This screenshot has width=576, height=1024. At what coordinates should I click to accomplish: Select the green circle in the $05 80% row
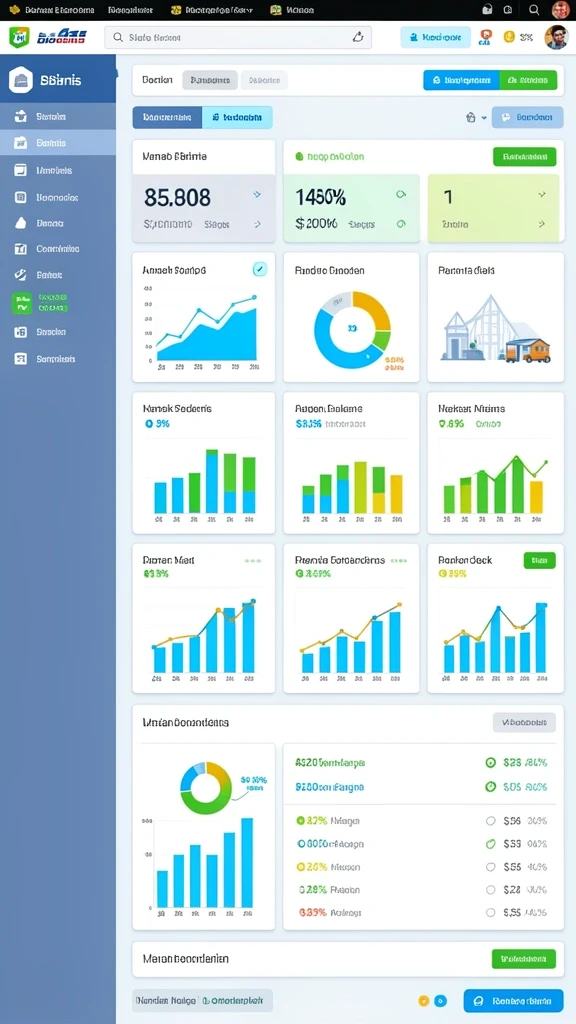pyautogui.click(x=490, y=787)
